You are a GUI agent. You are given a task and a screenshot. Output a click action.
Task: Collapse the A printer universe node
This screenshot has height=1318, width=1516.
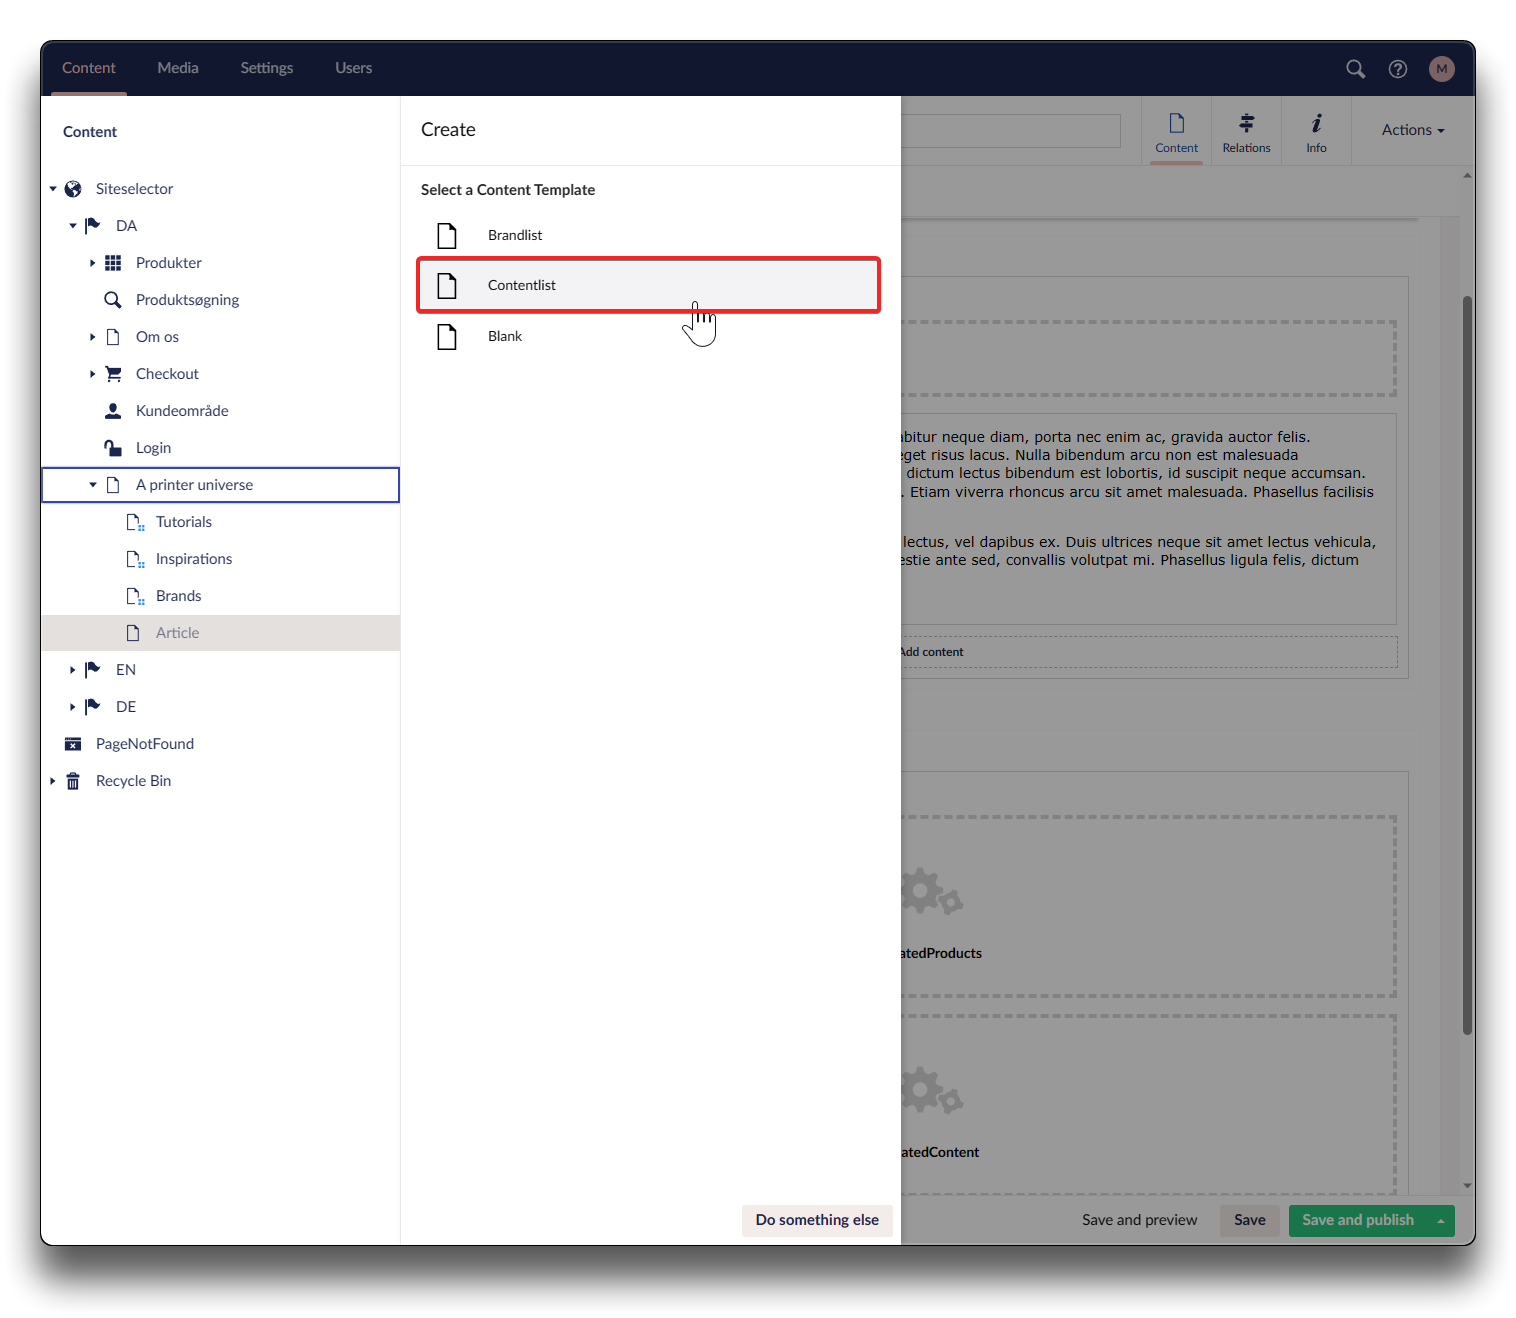point(93,485)
